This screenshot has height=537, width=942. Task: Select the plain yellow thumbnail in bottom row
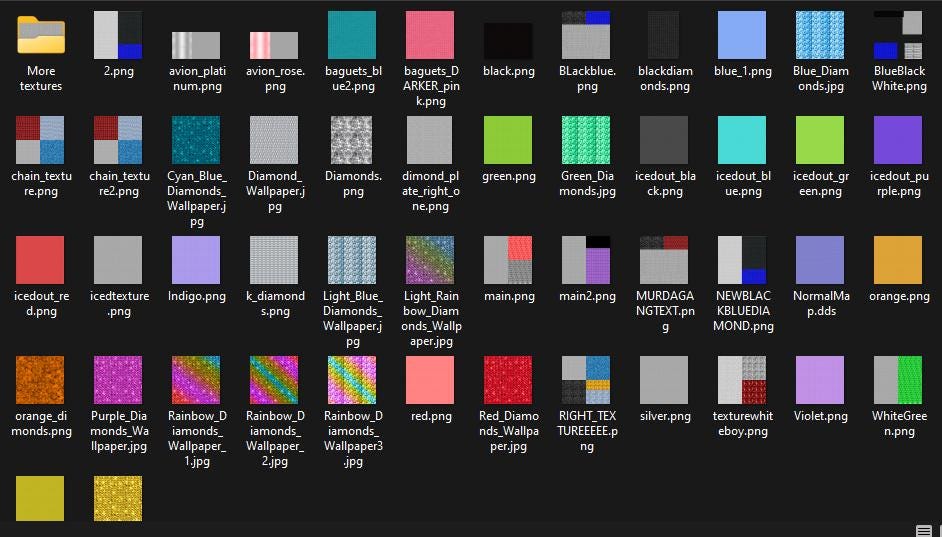pos(40,499)
